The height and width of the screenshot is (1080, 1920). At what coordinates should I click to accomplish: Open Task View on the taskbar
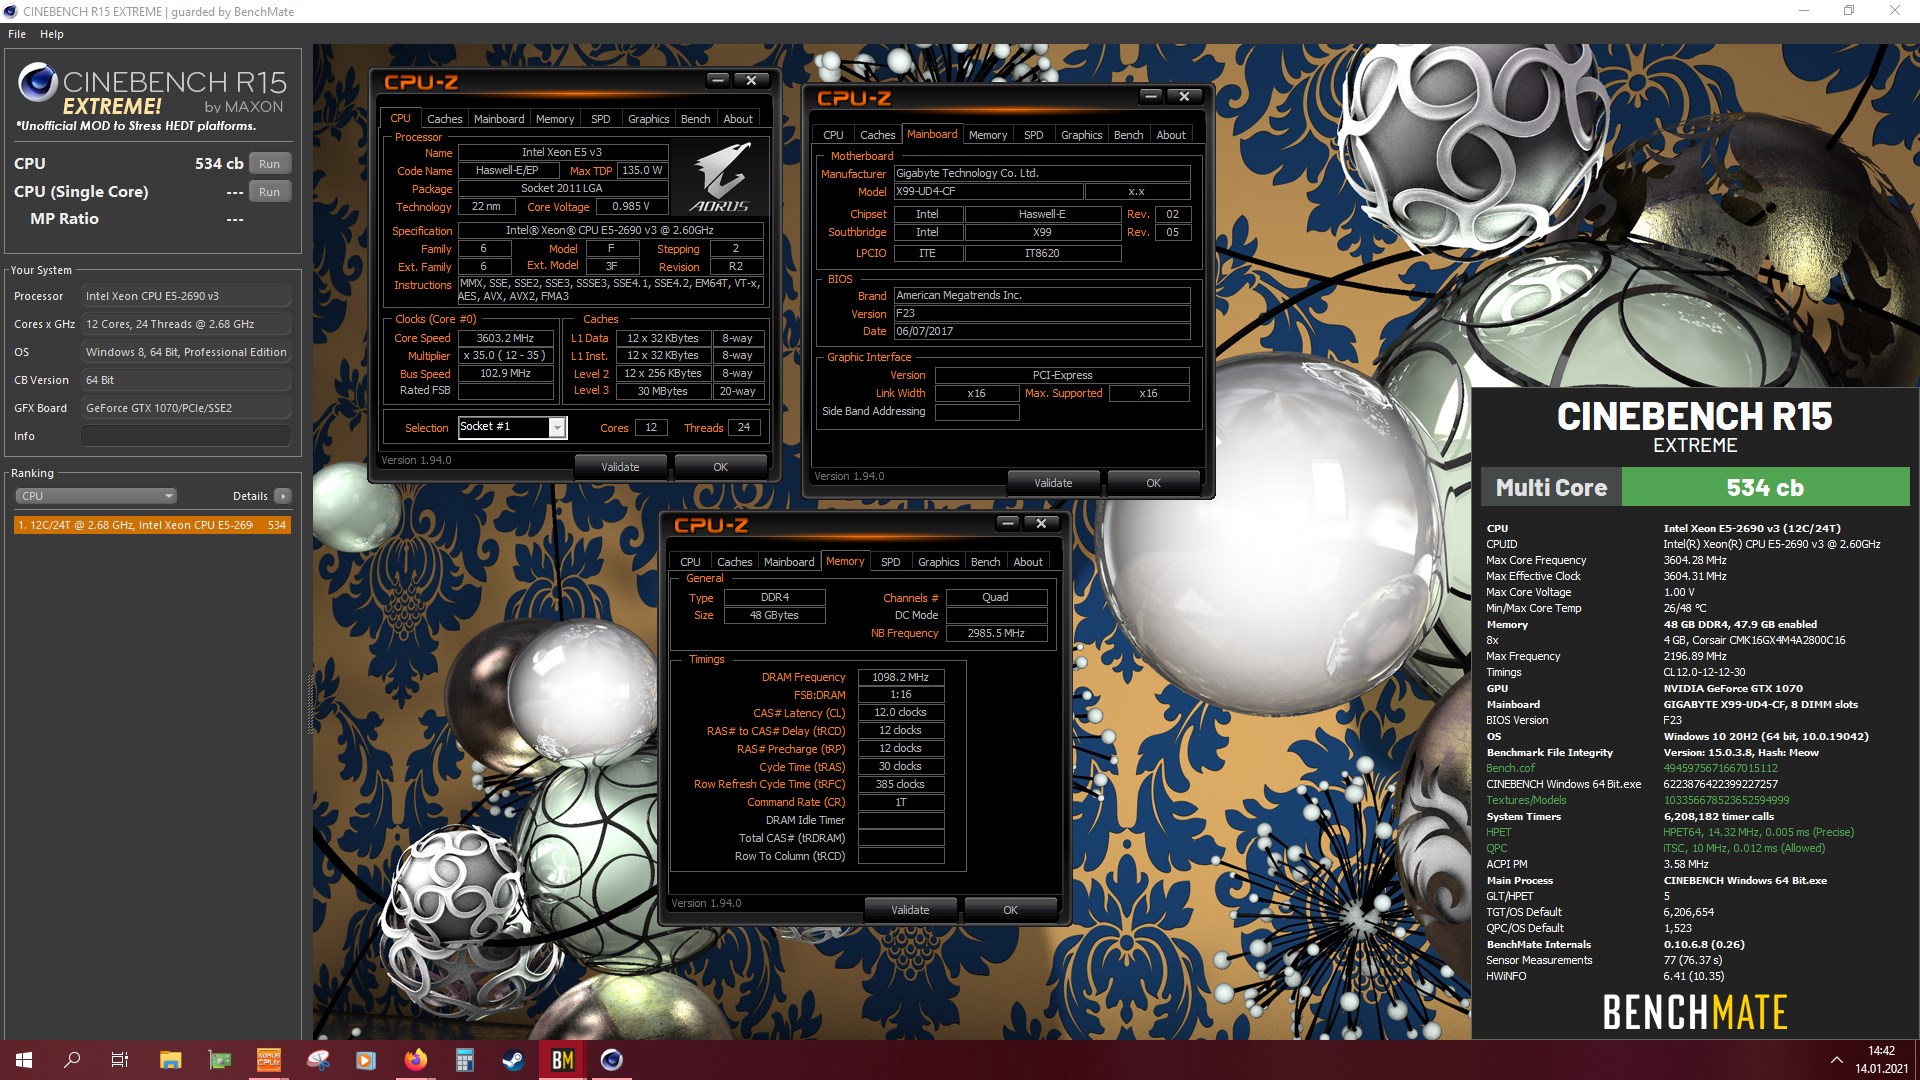(x=120, y=1060)
